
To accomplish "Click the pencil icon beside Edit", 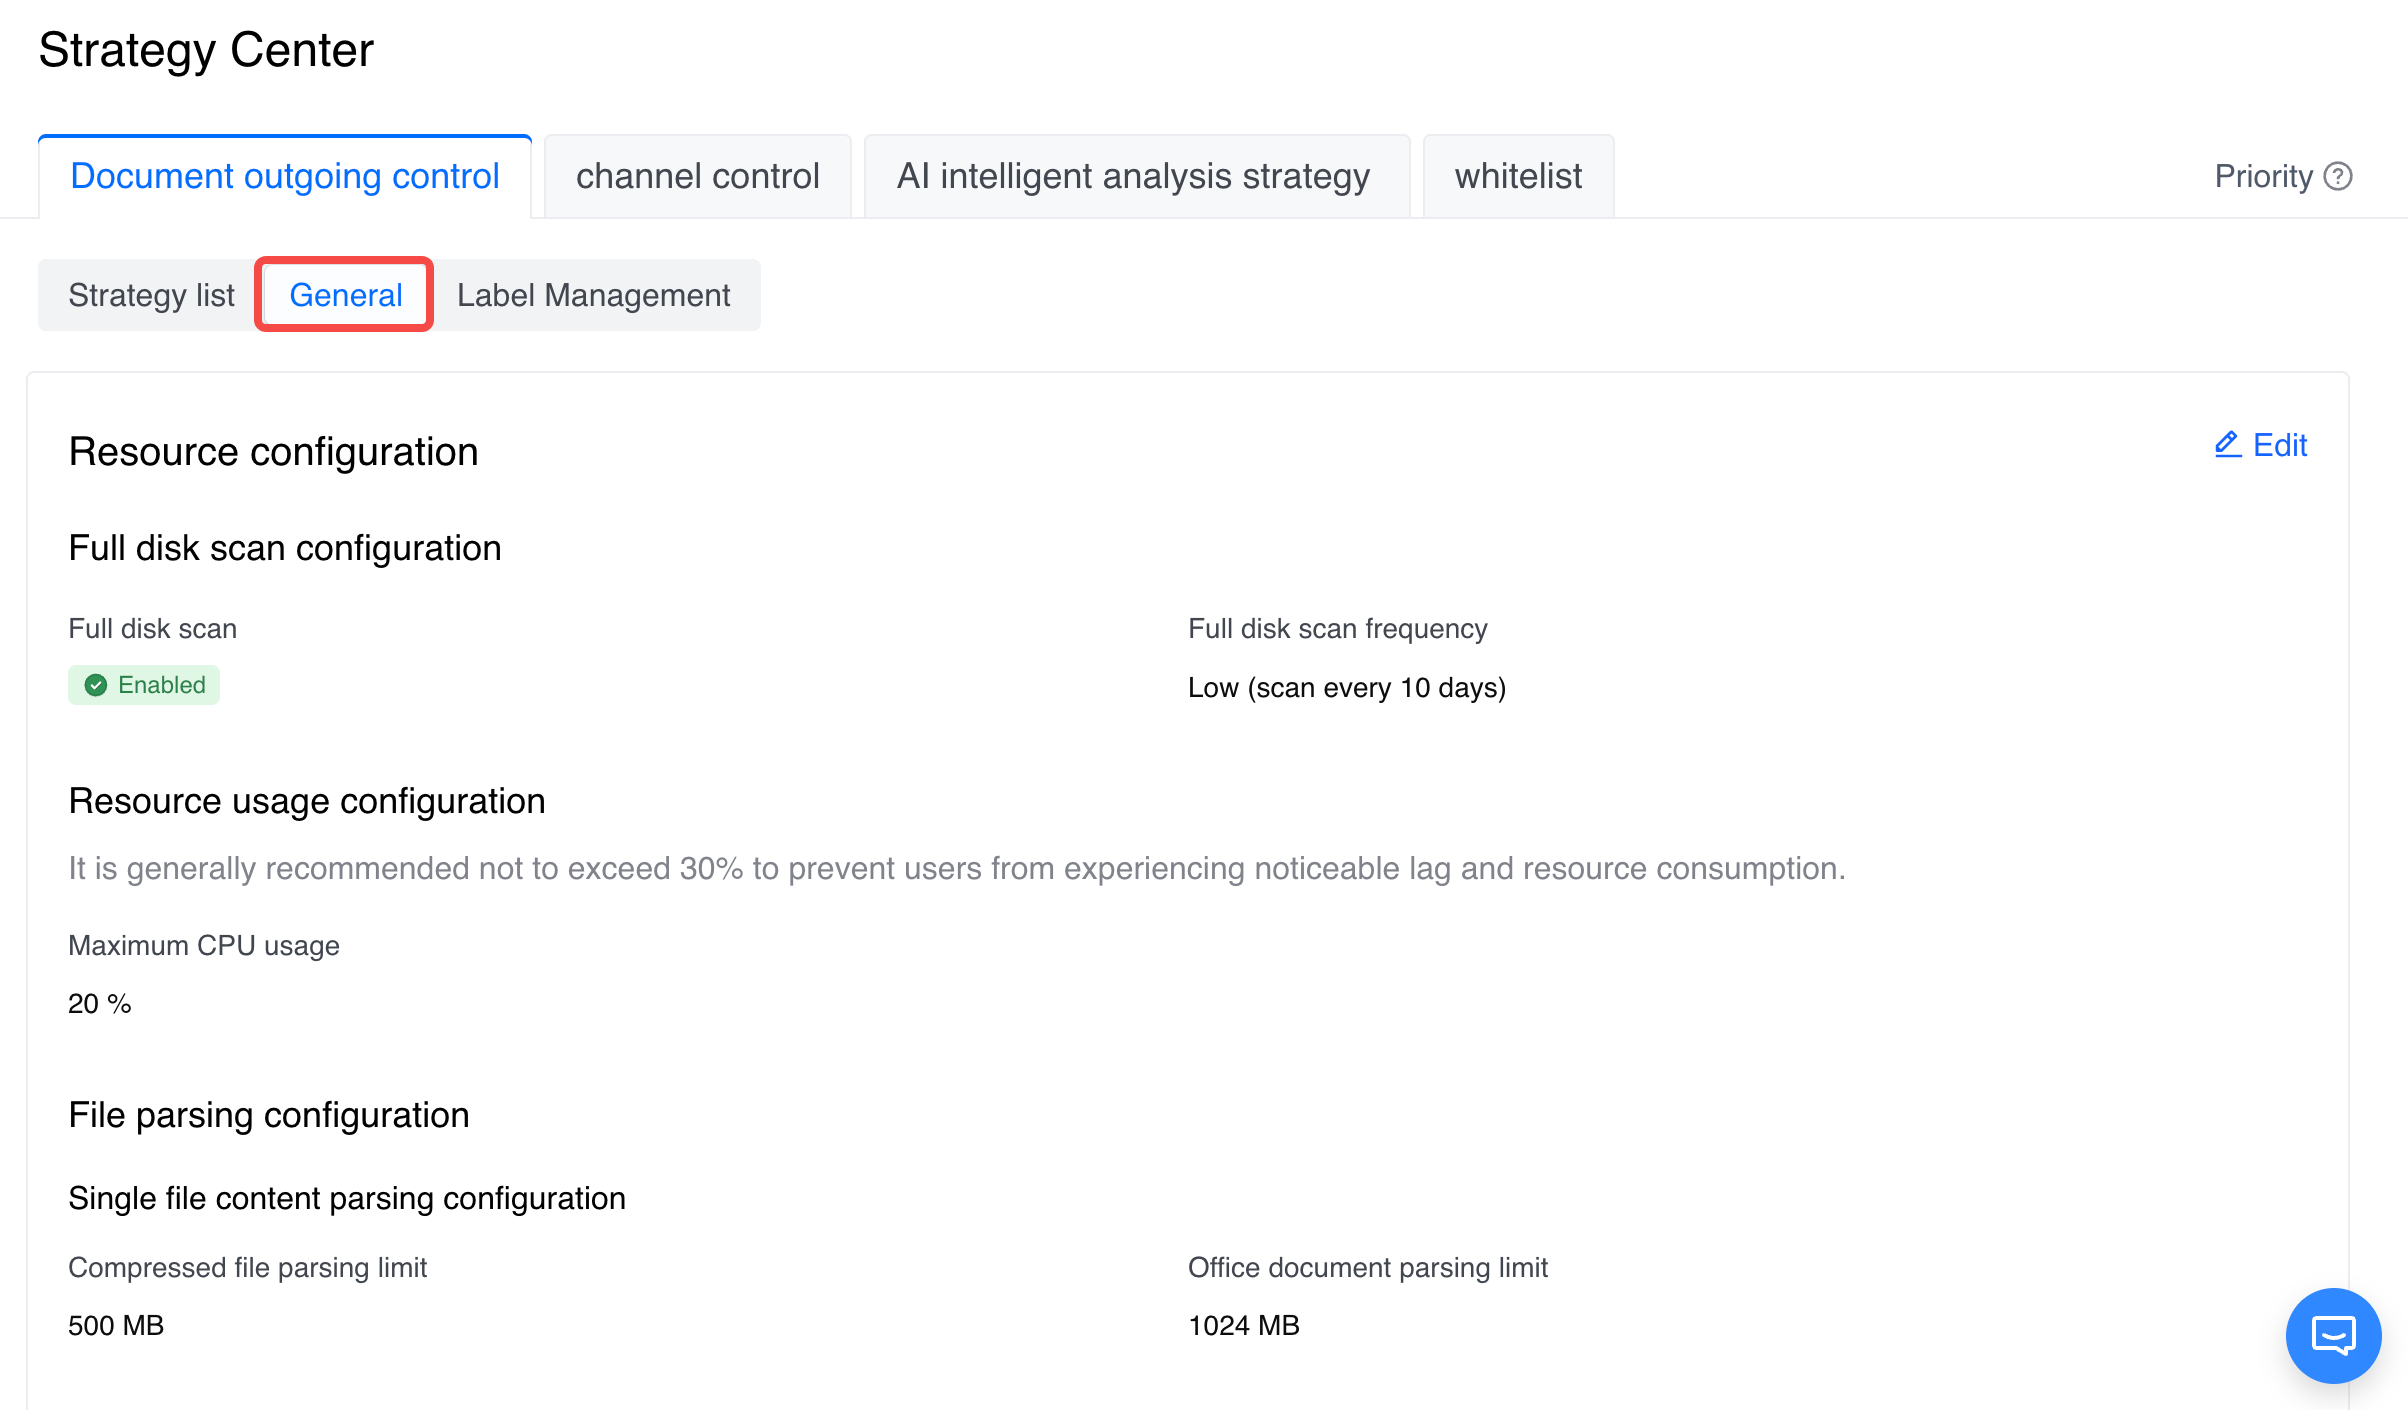I will [2227, 445].
